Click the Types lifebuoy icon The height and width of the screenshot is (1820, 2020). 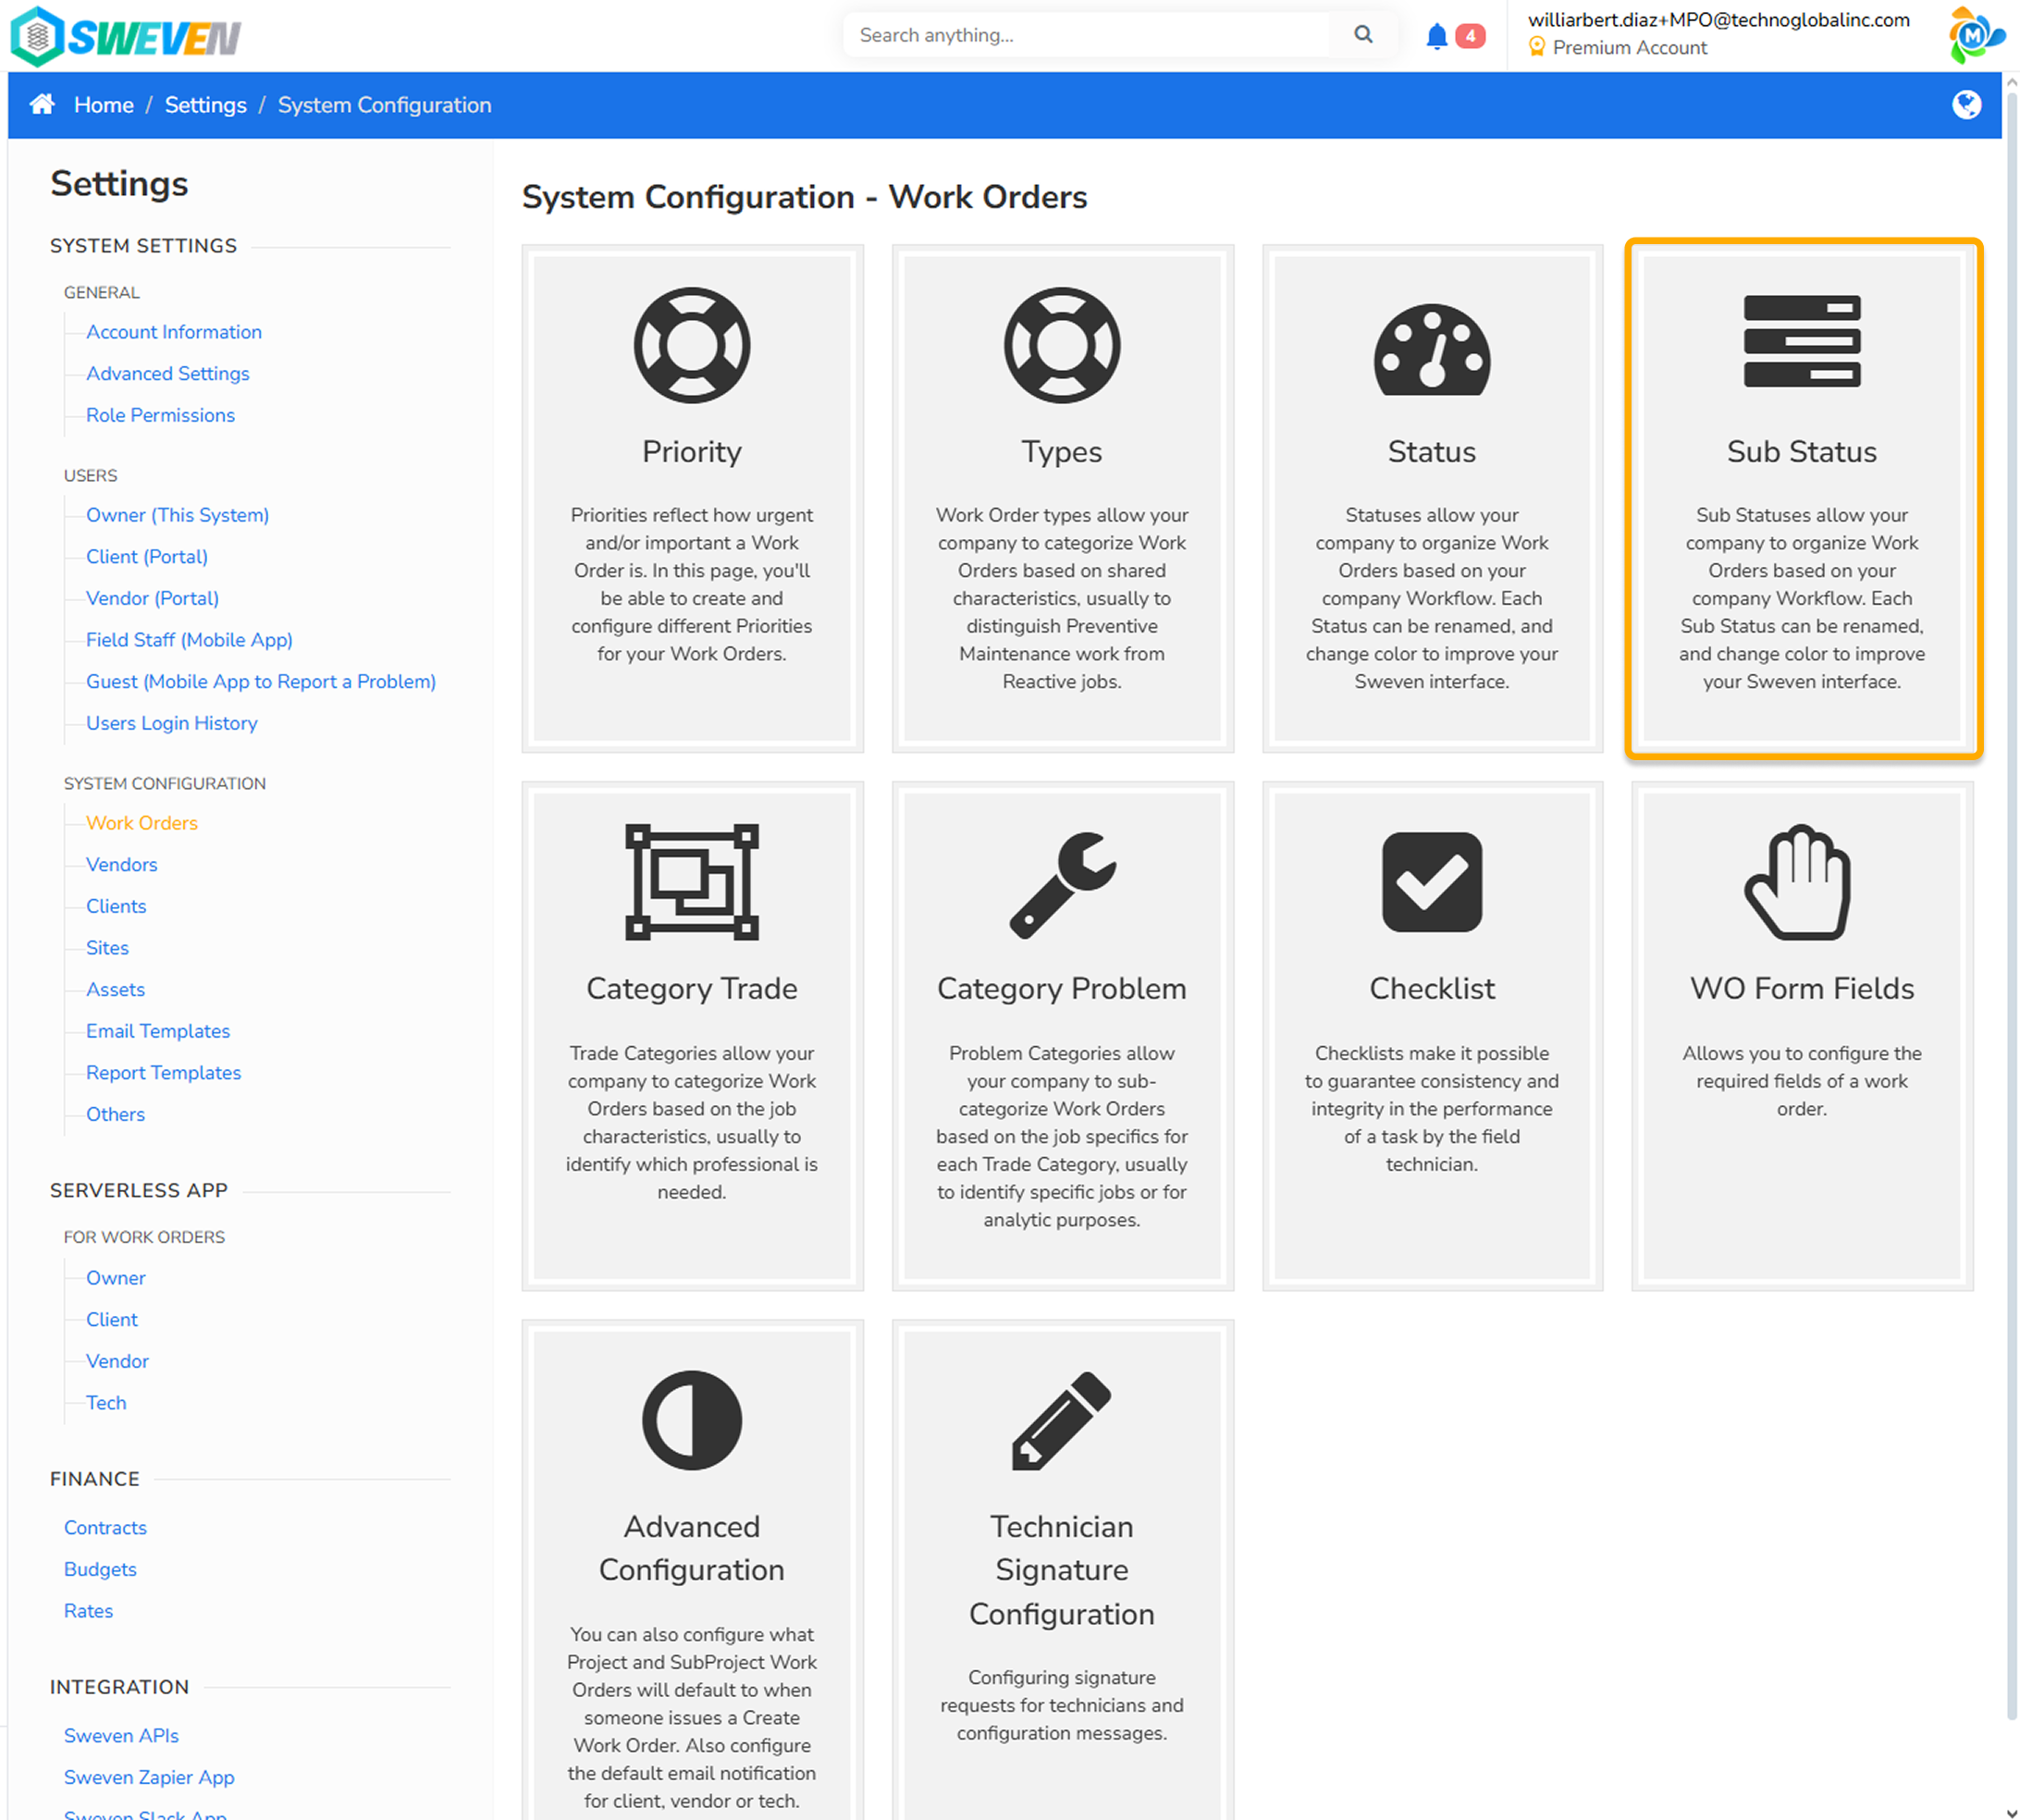pyautogui.click(x=1062, y=345)
